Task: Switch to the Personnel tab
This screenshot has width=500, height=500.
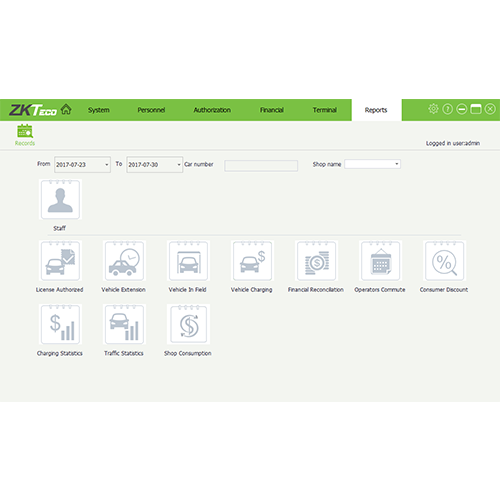Action: (x=151, y=110)
